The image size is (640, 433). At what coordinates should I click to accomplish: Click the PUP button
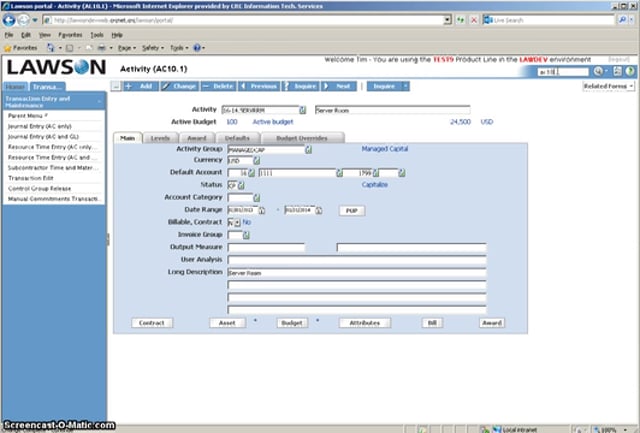(352, 211)
